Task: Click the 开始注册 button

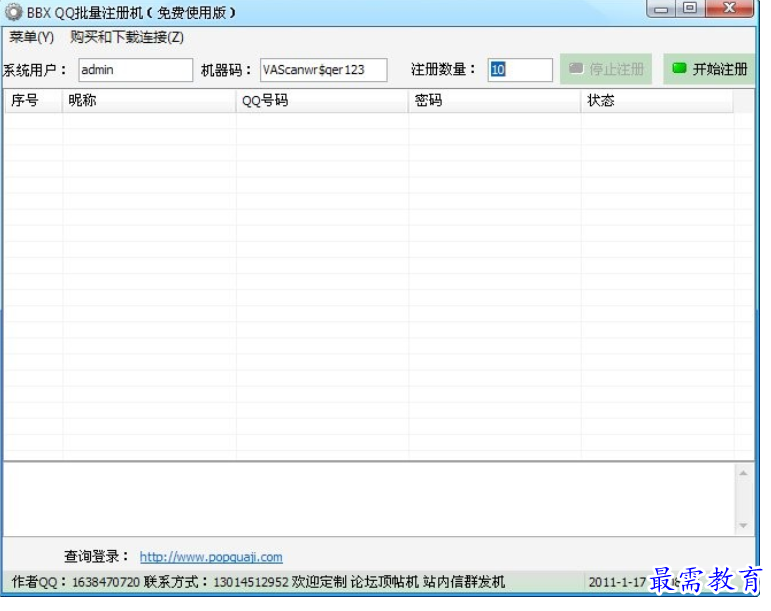Action: coord(709,69)
